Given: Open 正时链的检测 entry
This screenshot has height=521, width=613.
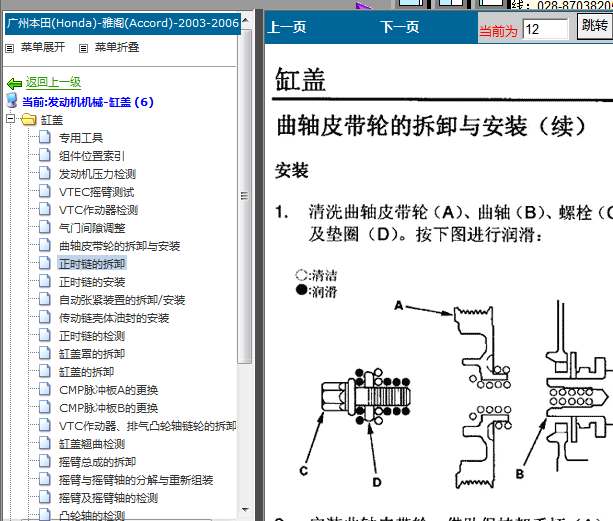Looking at the screenshot, I should pos(92,336).
